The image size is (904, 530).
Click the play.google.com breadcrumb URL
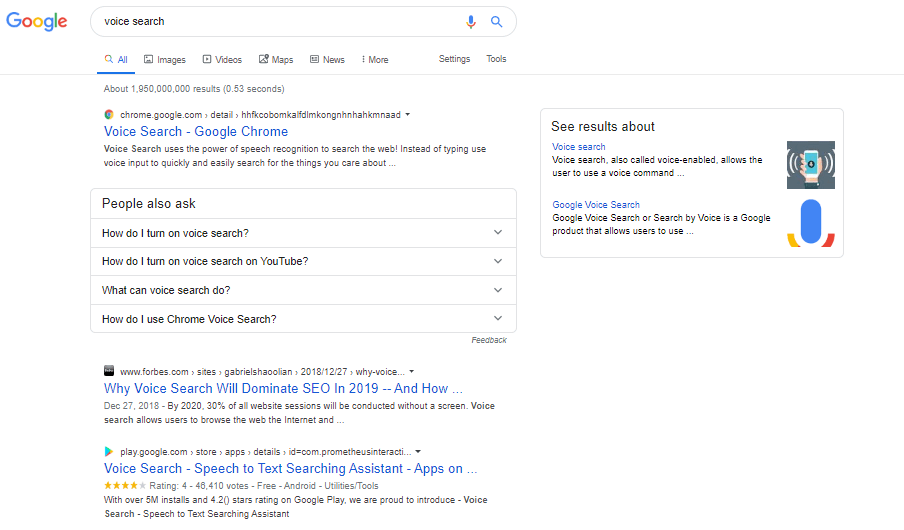click(x=266, y=452)
